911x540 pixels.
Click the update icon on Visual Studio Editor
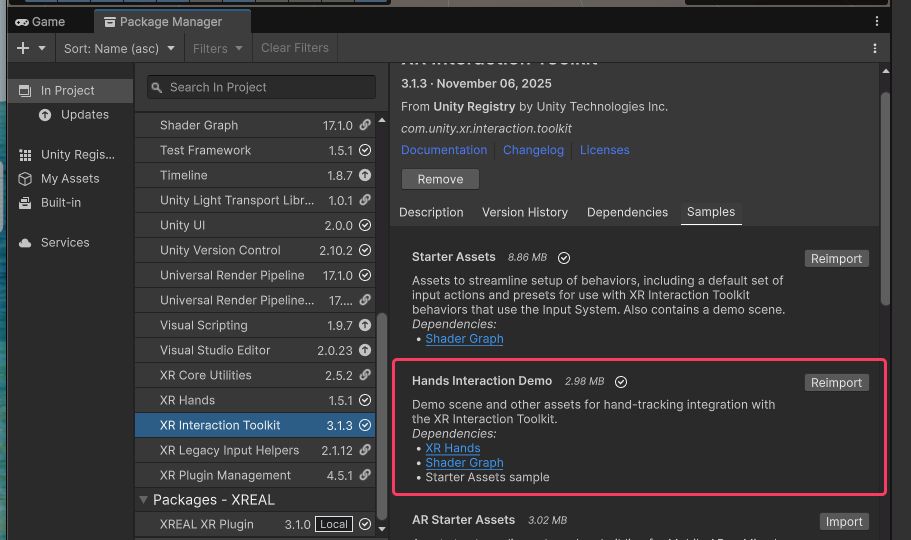365,350
